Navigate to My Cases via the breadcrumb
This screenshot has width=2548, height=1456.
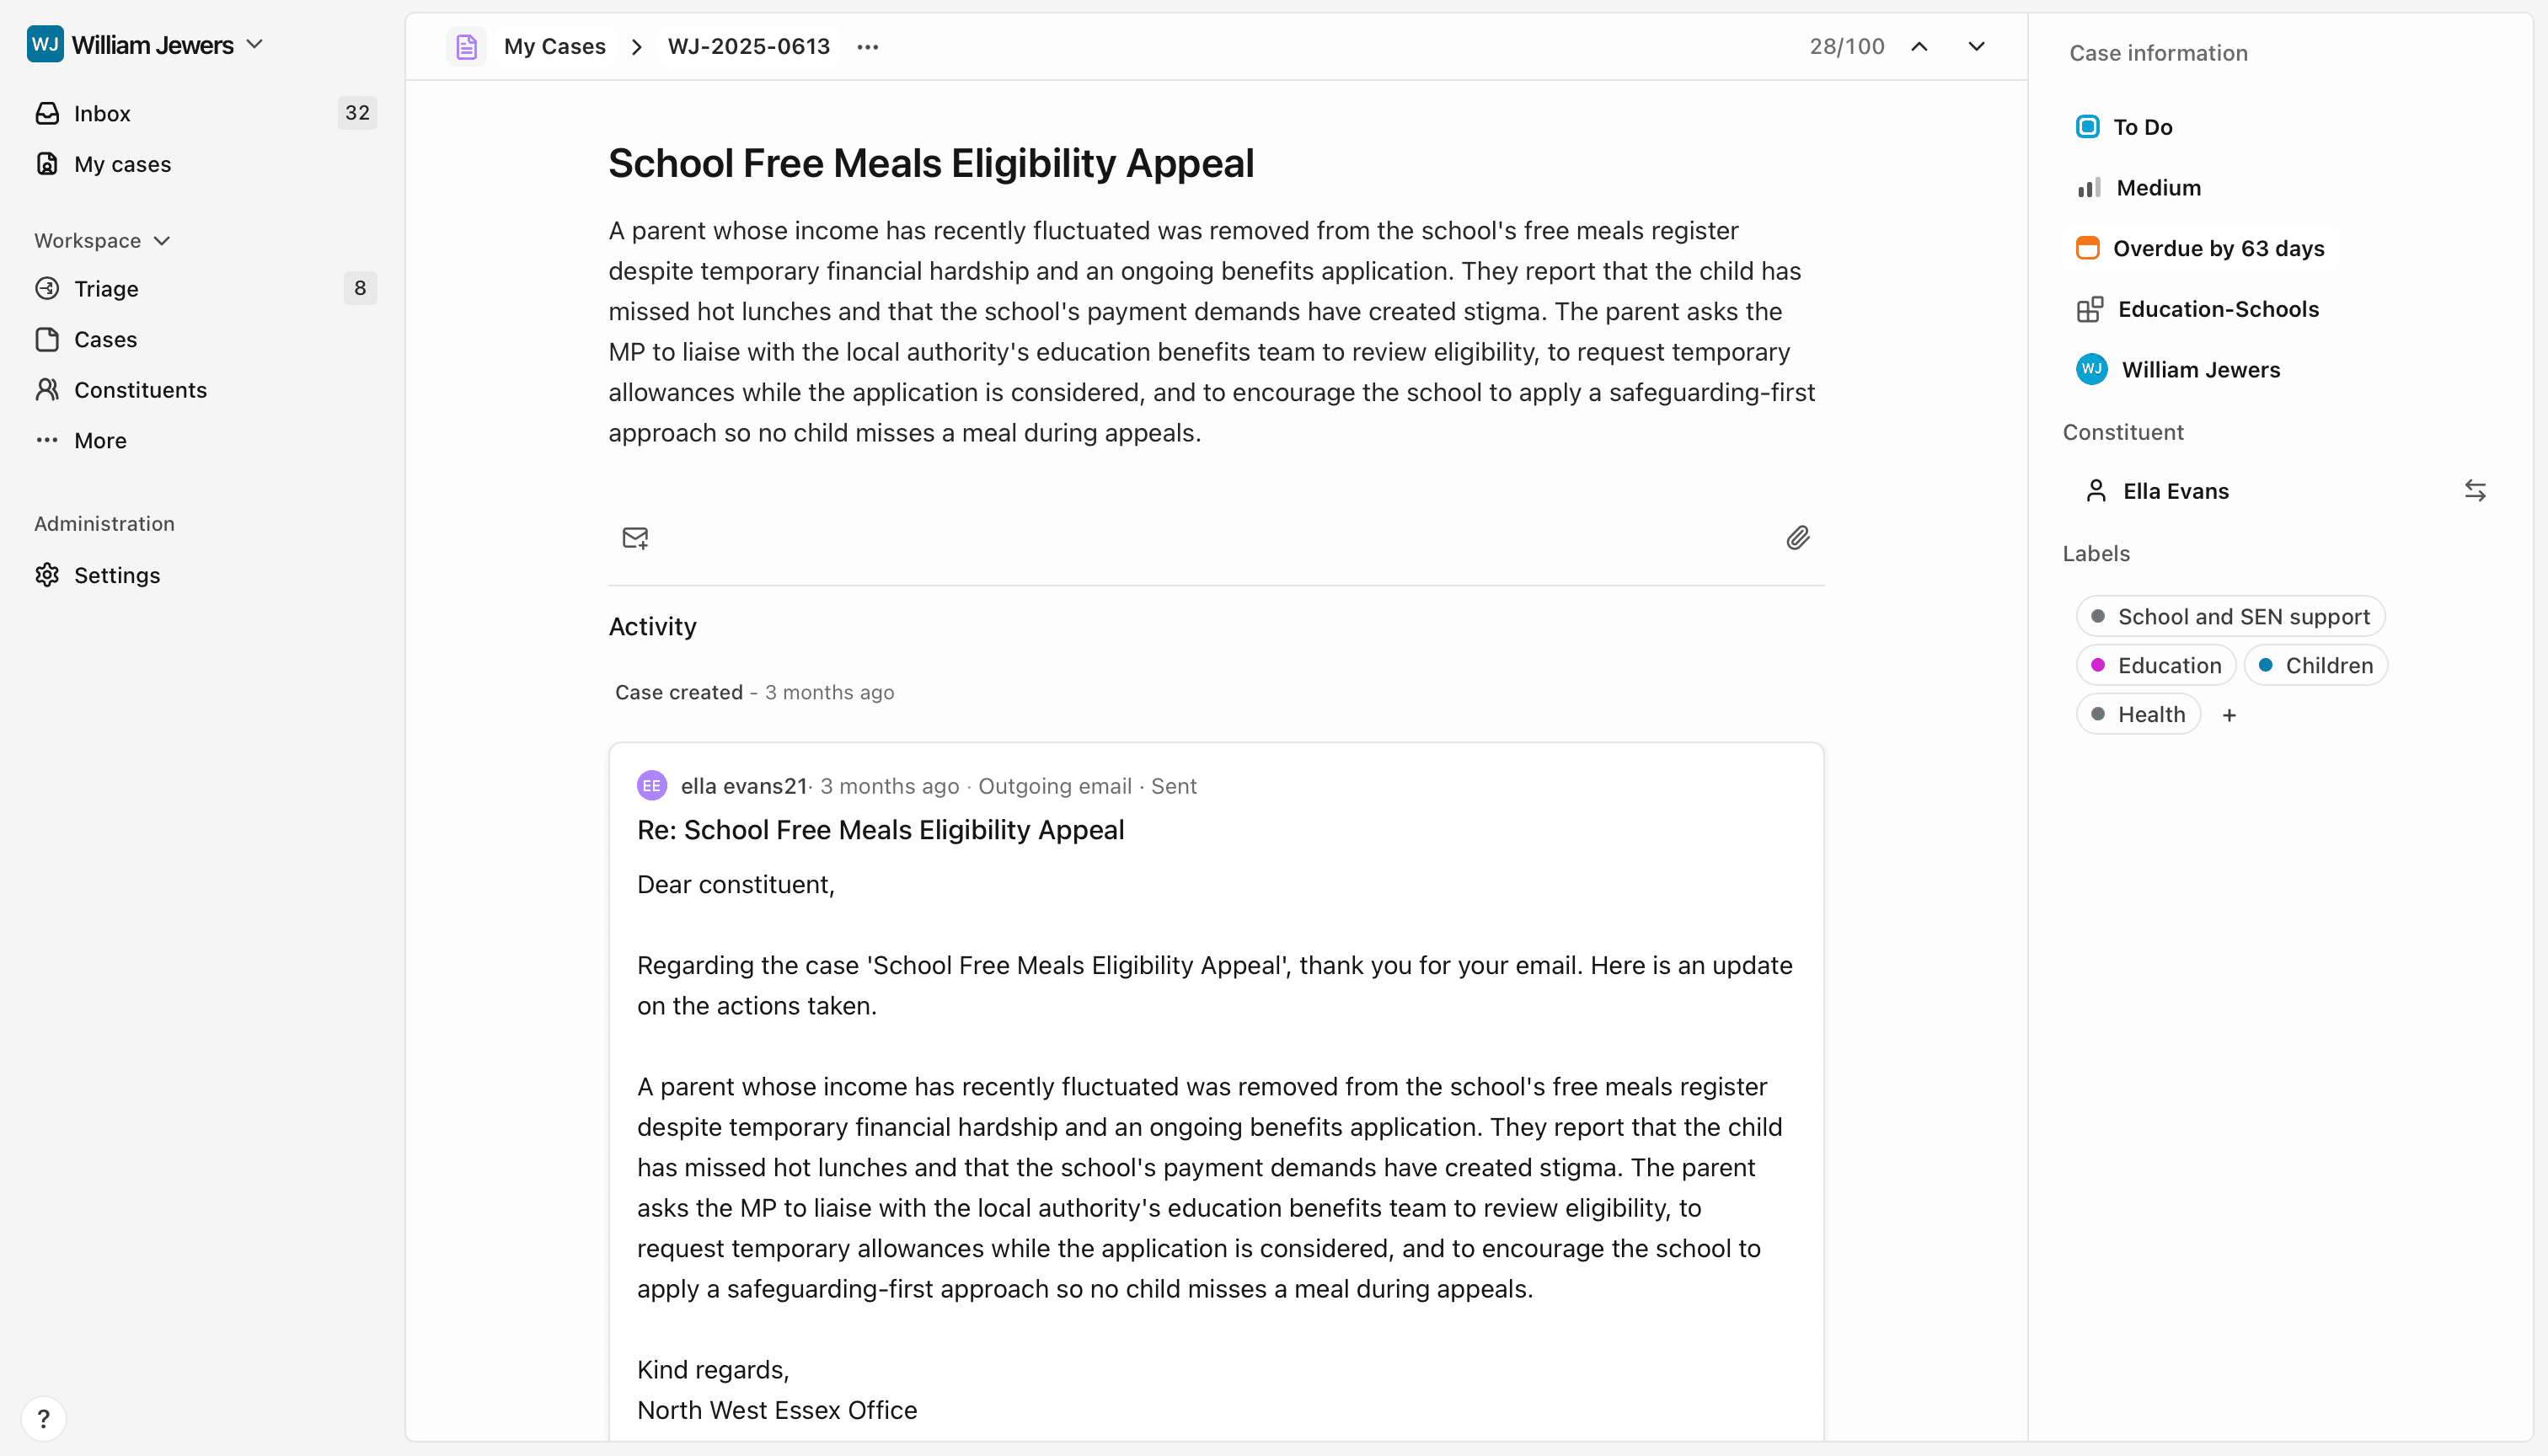point(555,46)
